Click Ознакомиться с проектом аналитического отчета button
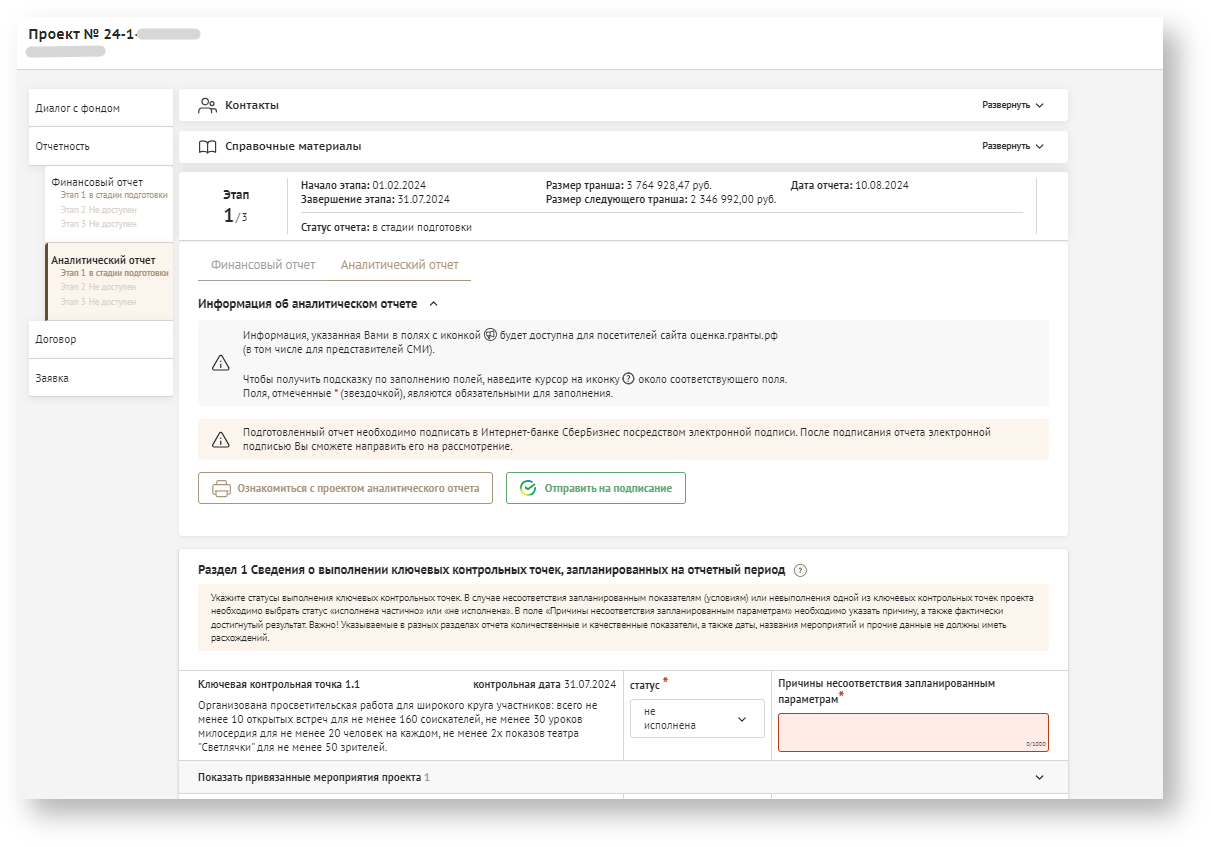The height and width of the screenshot is (847, 1211). click(x=345, y=489)
